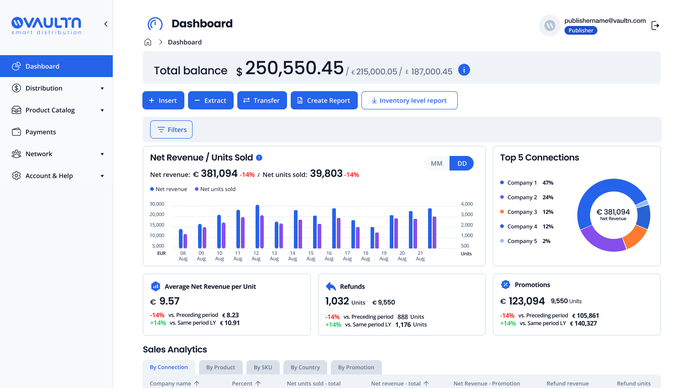Sort by Percent column arrow
Screen dimensions: 690x388
258,384
